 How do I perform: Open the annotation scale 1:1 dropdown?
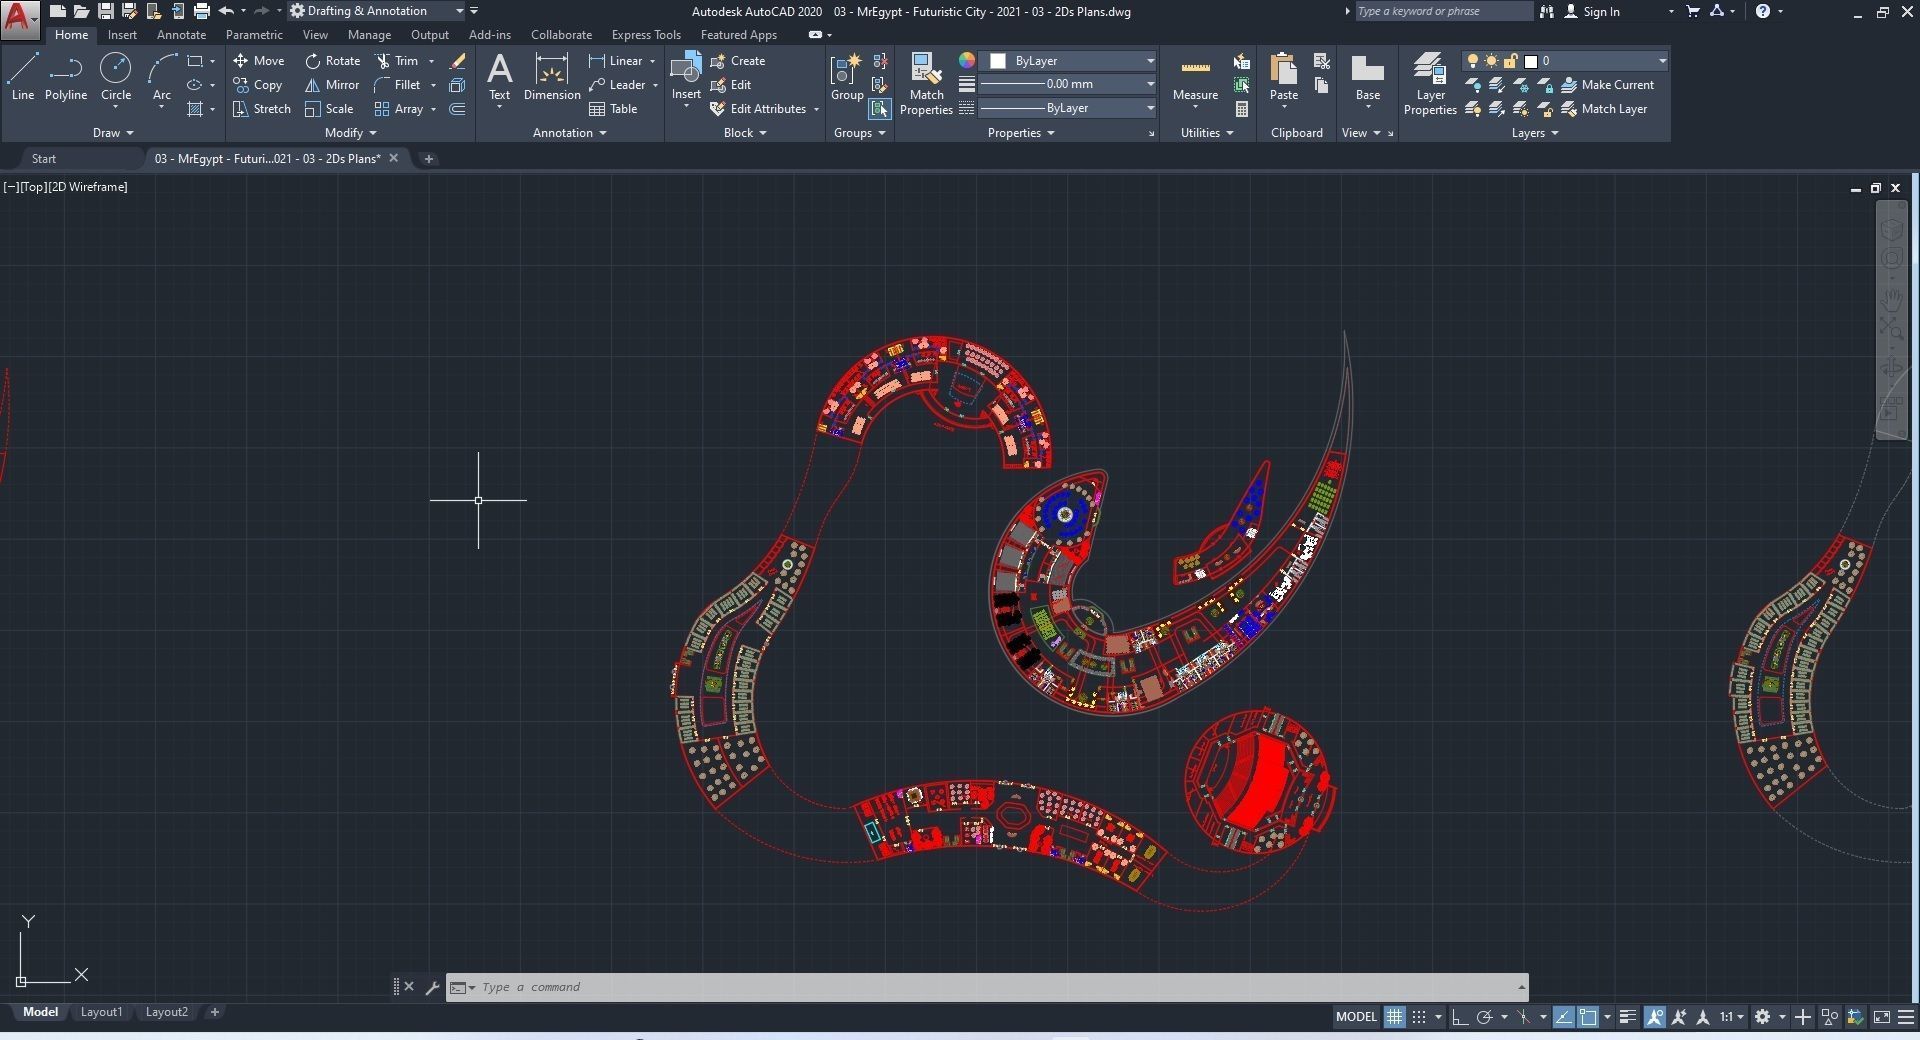(x=1732, y=1017)
